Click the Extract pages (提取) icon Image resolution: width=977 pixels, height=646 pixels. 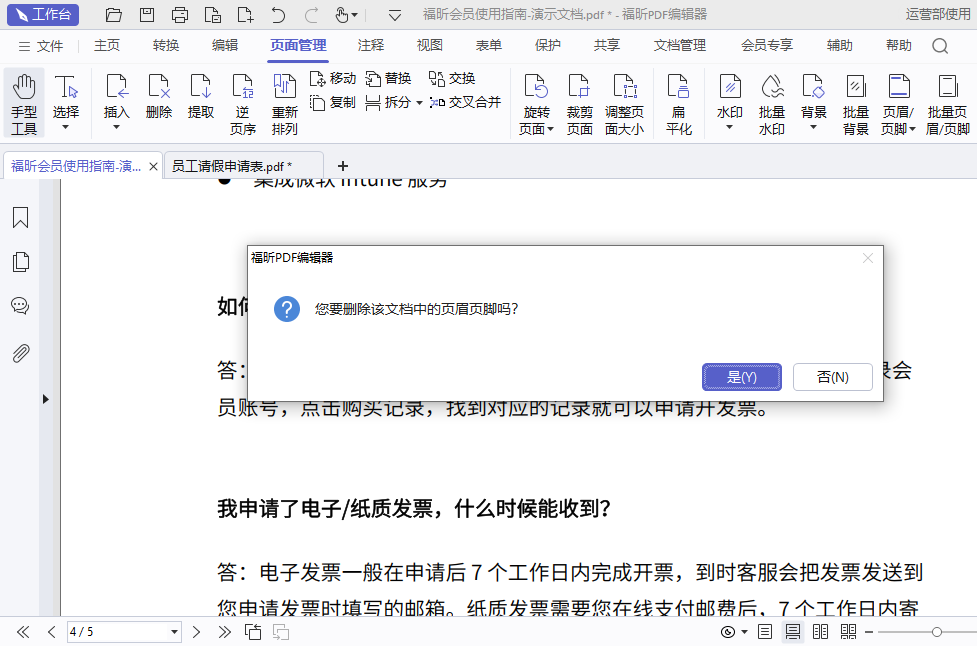click(x=201, y=96)
